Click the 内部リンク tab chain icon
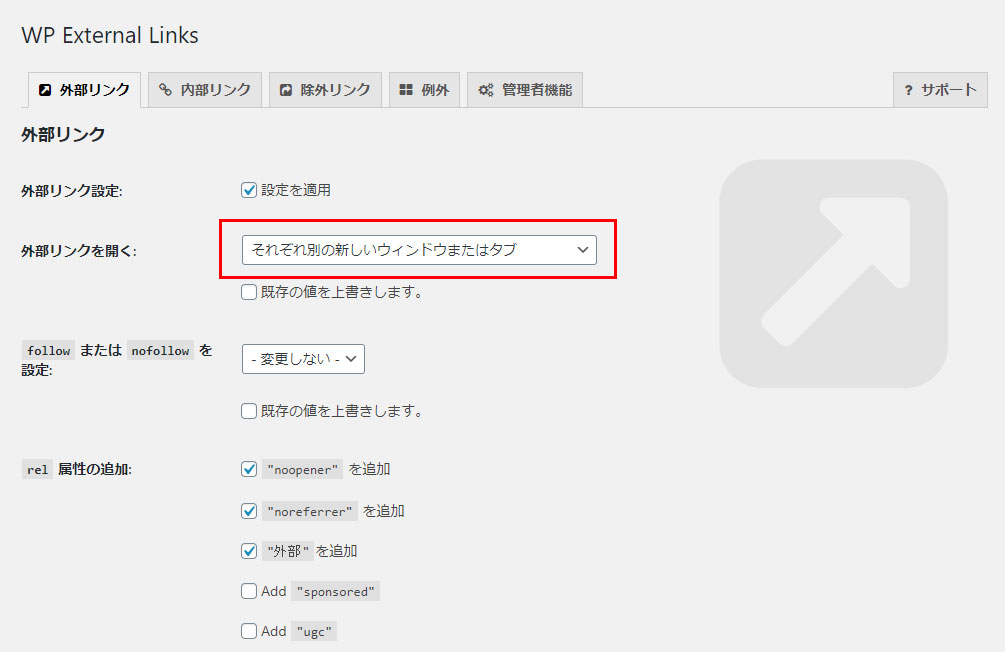 coord(166,90)
